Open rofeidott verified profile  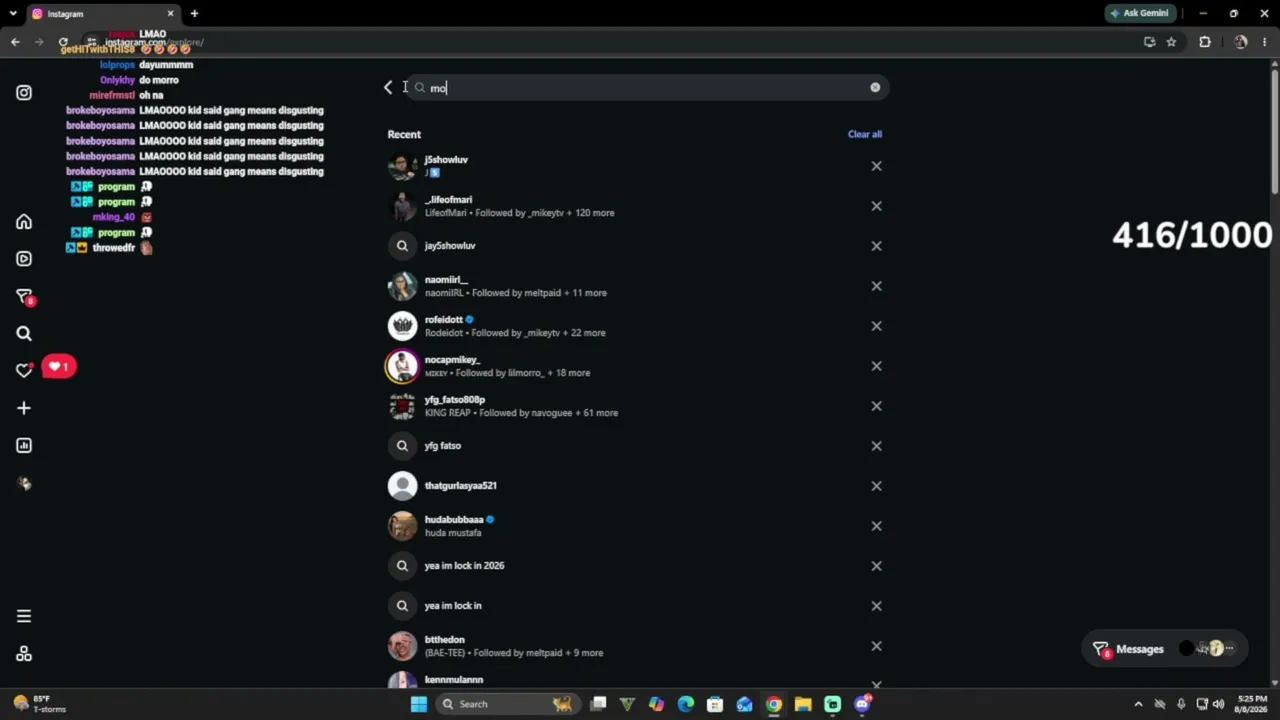[635, 326]
